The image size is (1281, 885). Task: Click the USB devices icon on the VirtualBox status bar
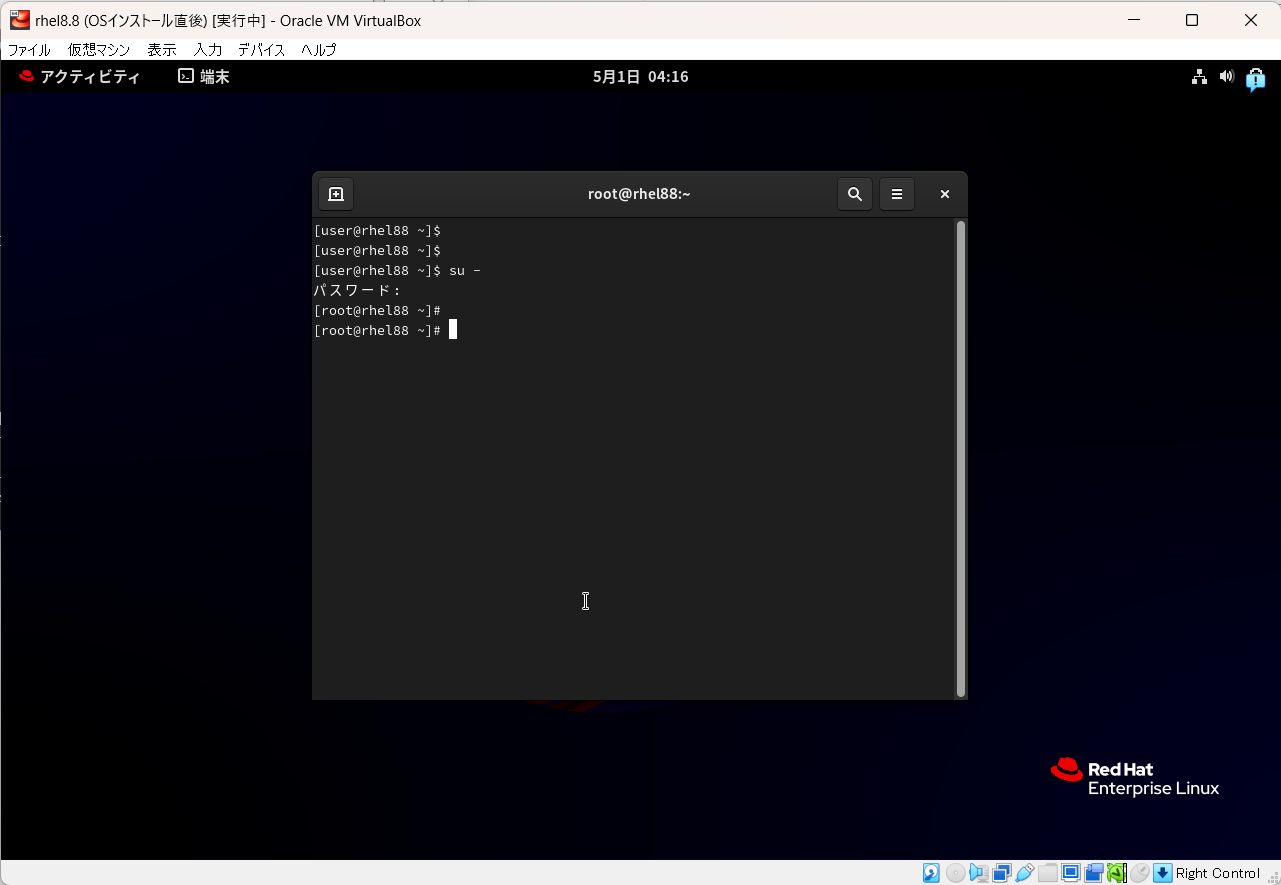point(1024,872)
